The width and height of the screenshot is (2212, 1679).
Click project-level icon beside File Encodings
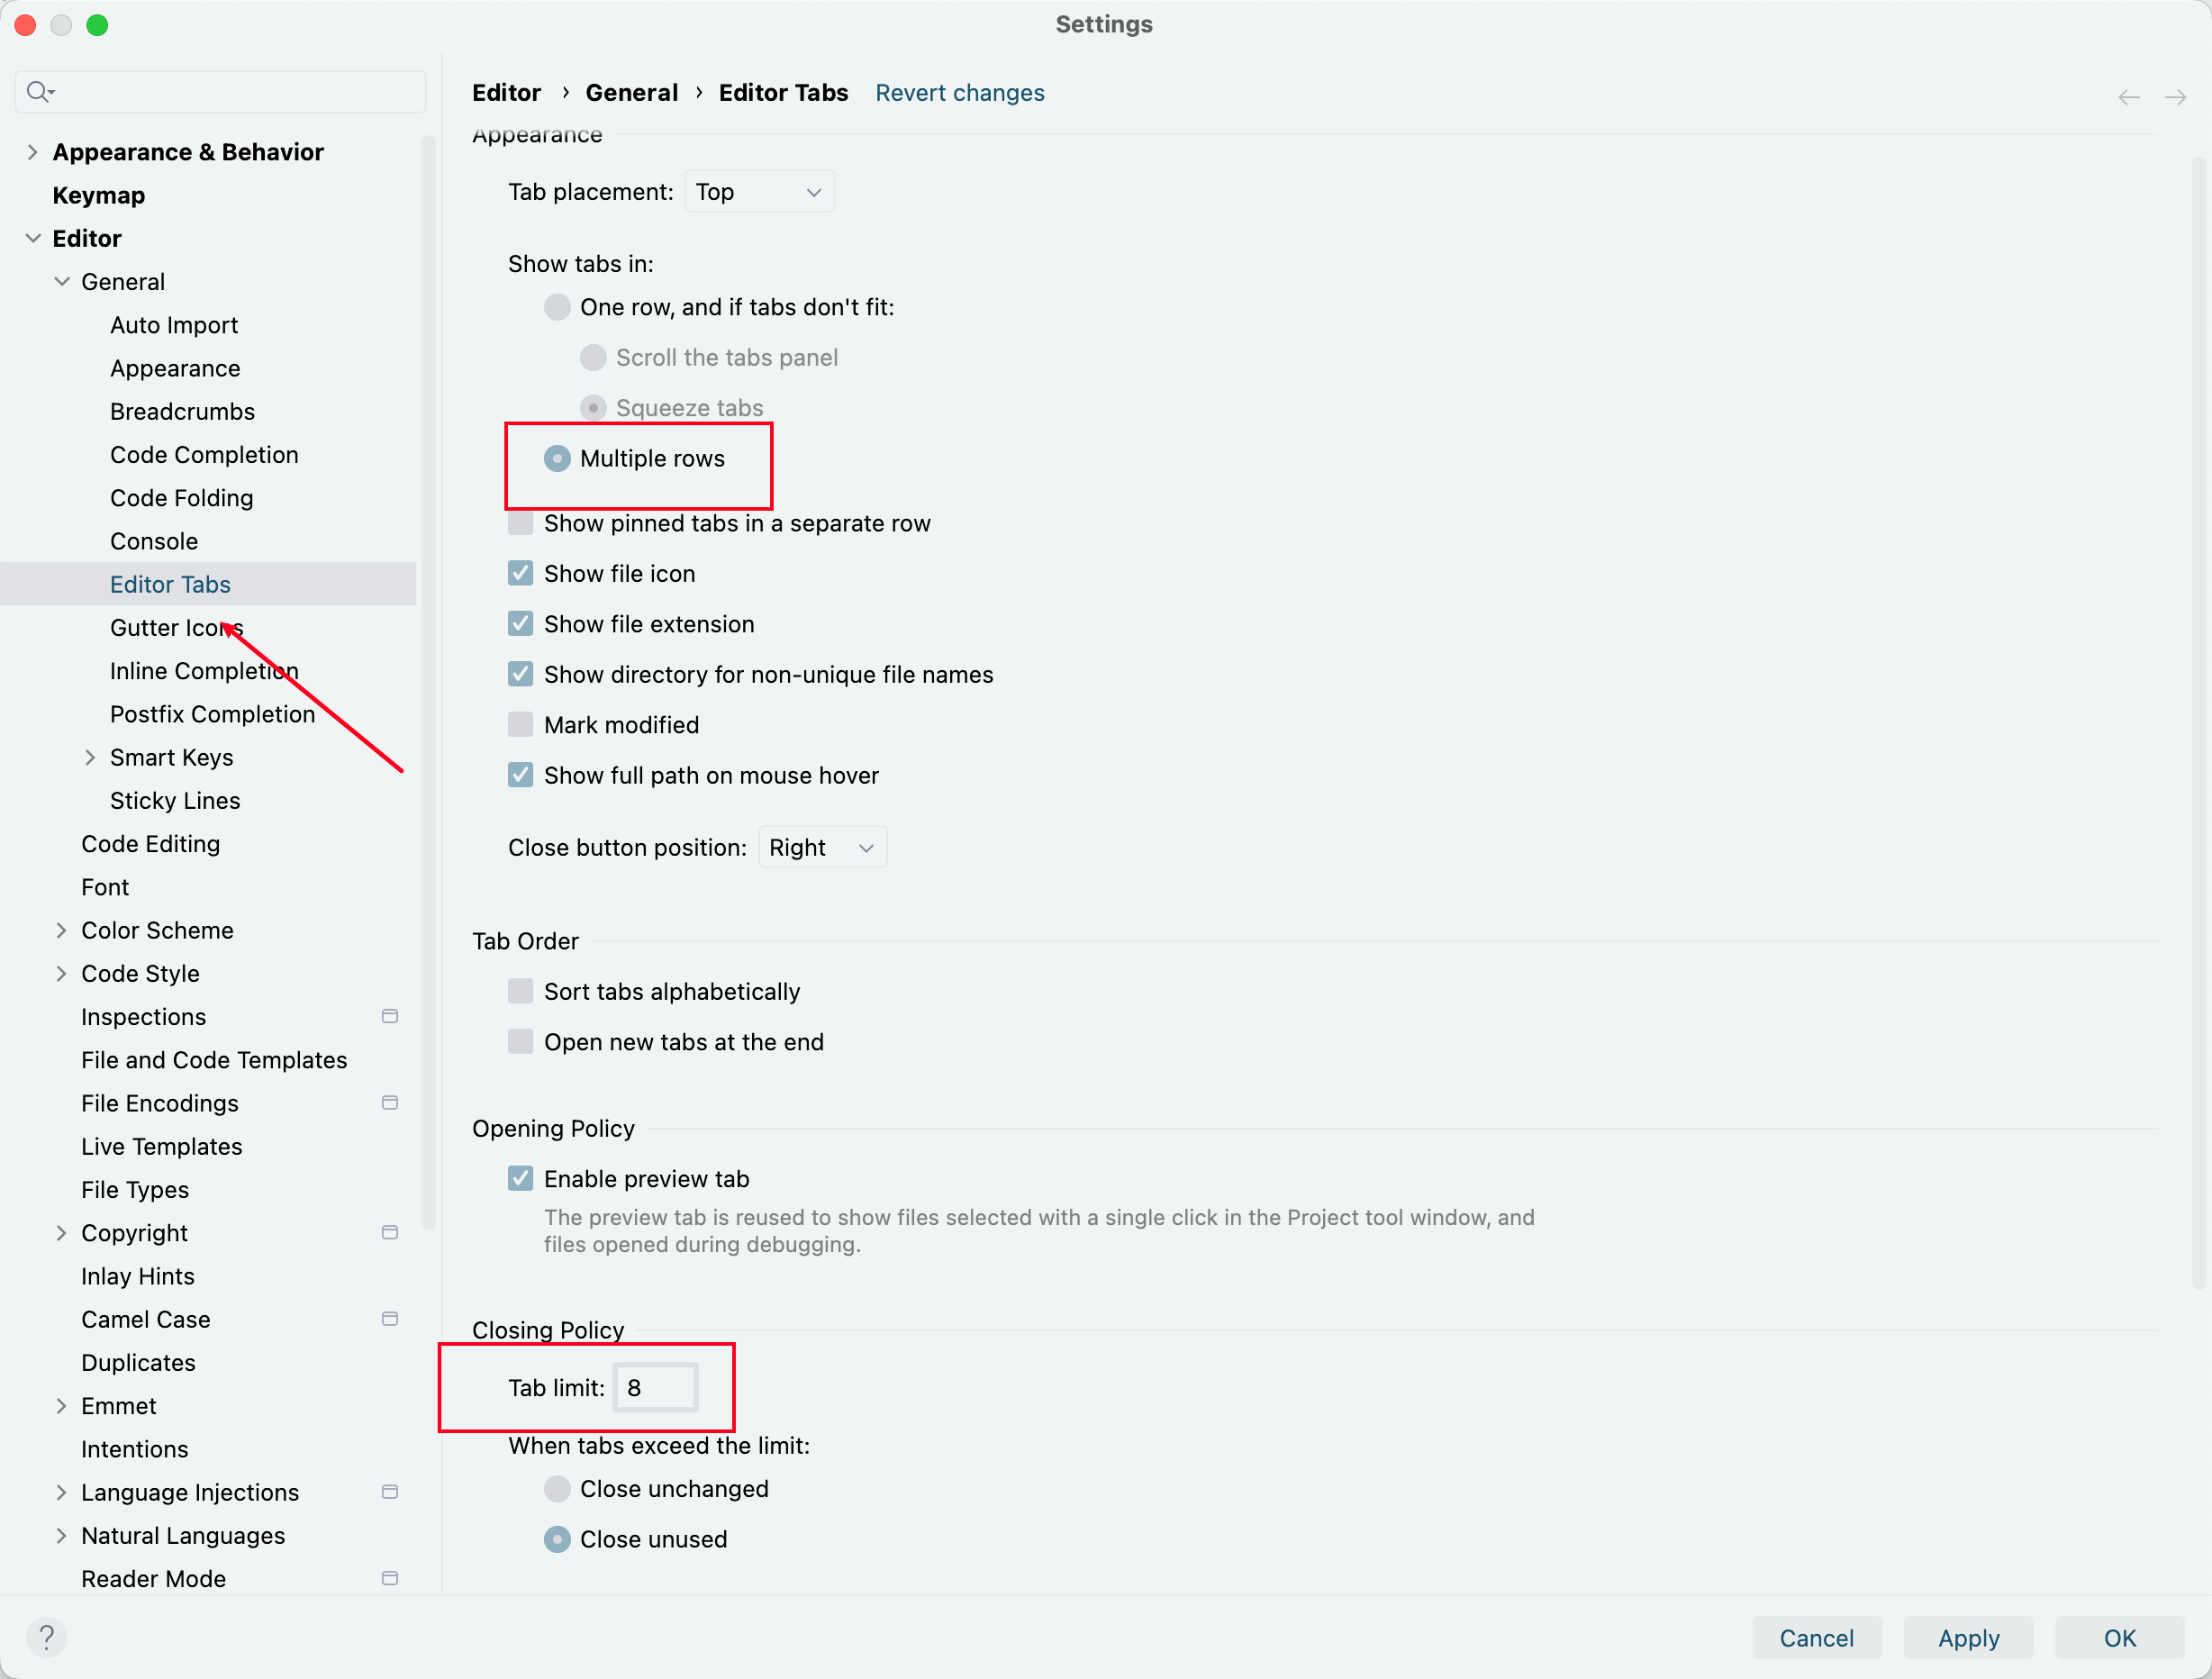[x=390, y=1102]
